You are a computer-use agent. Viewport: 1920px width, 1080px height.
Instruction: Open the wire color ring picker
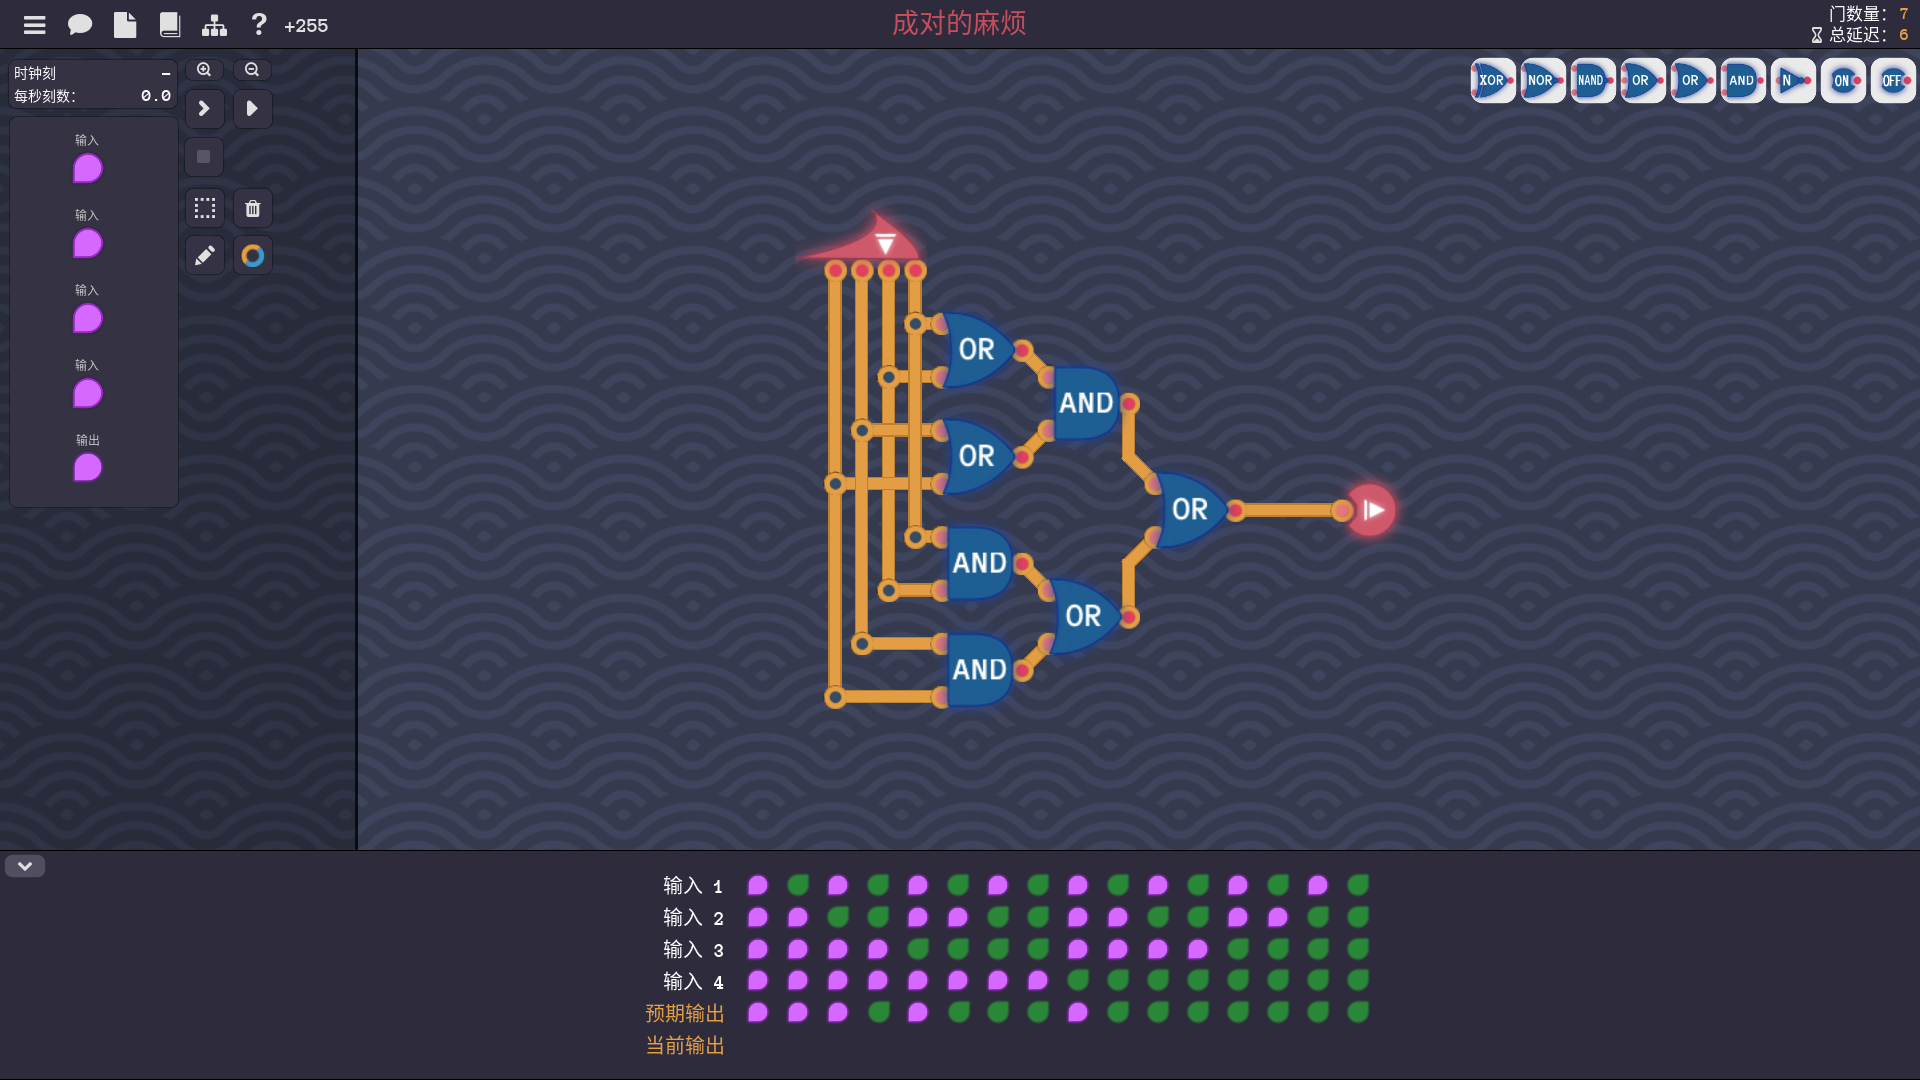[x=253, y=256]
